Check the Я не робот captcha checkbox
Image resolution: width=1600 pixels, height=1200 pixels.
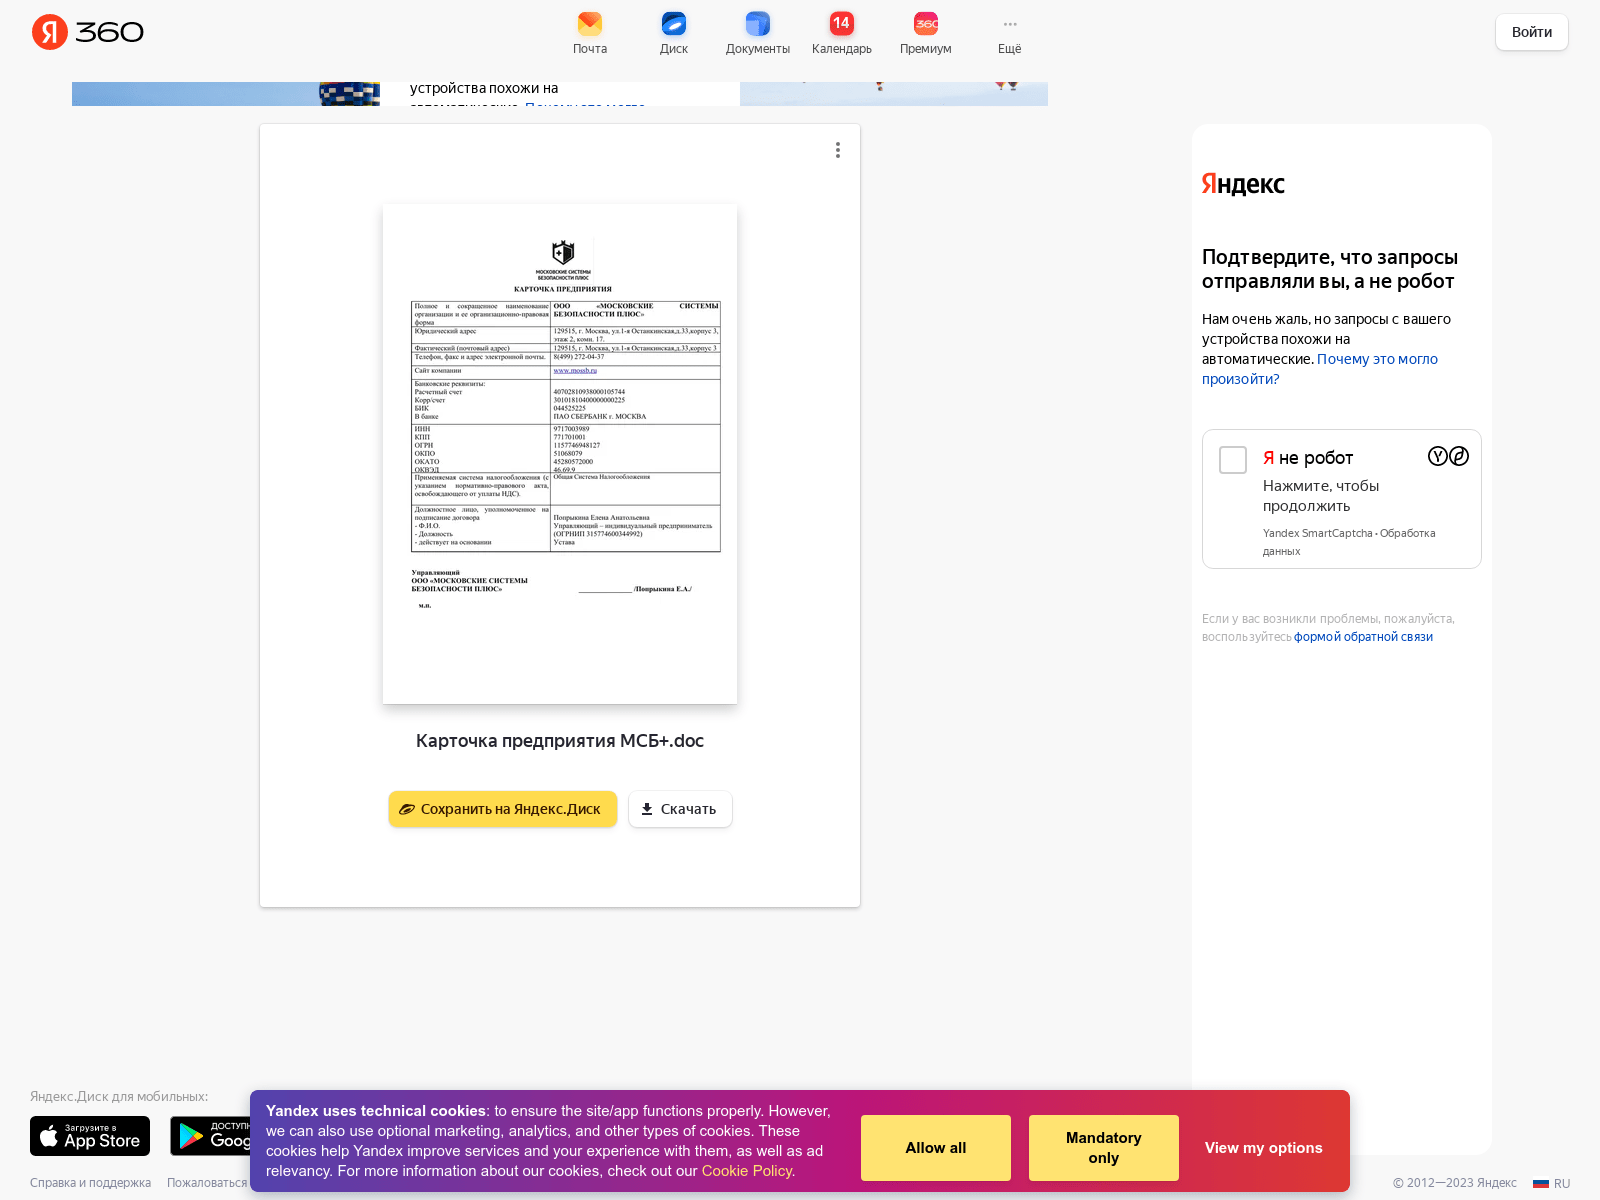click(x=1233, y=460)
